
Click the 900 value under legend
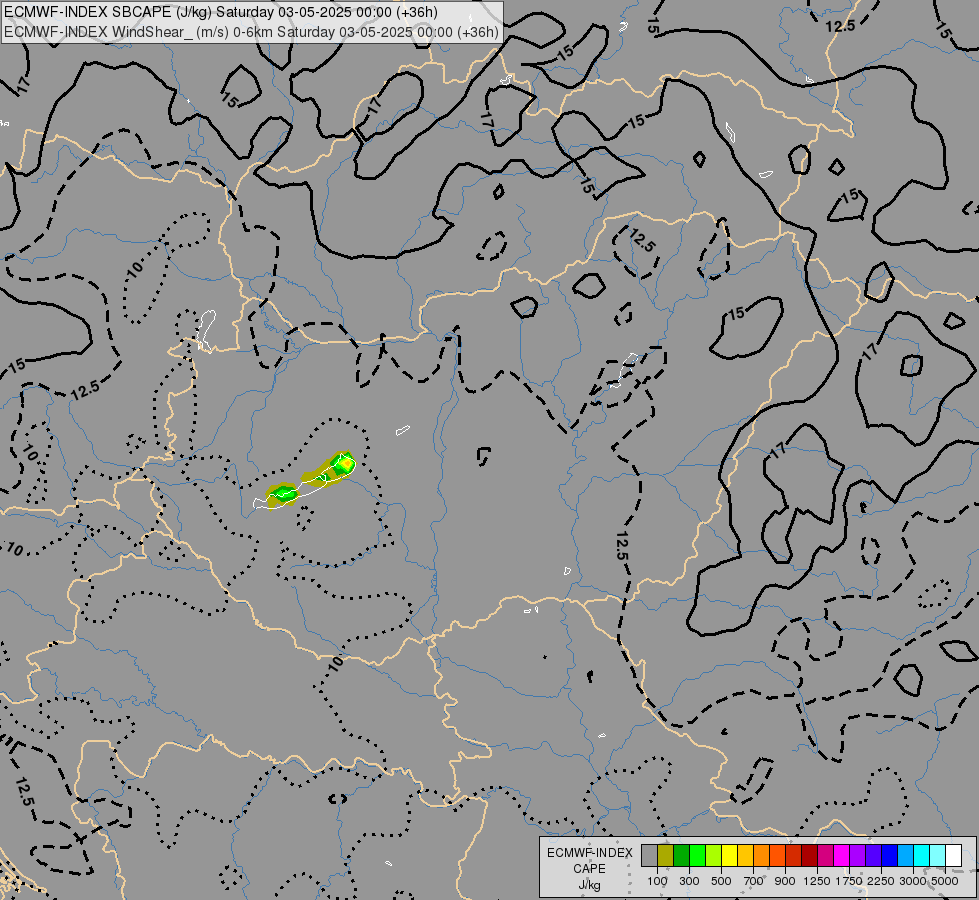785,881
